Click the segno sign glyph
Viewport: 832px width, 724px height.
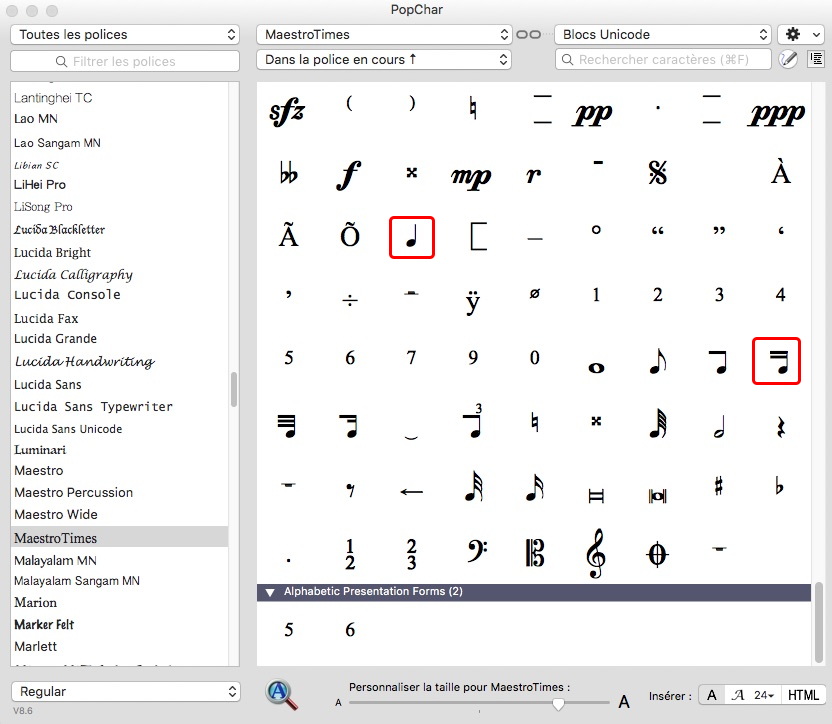657,173
